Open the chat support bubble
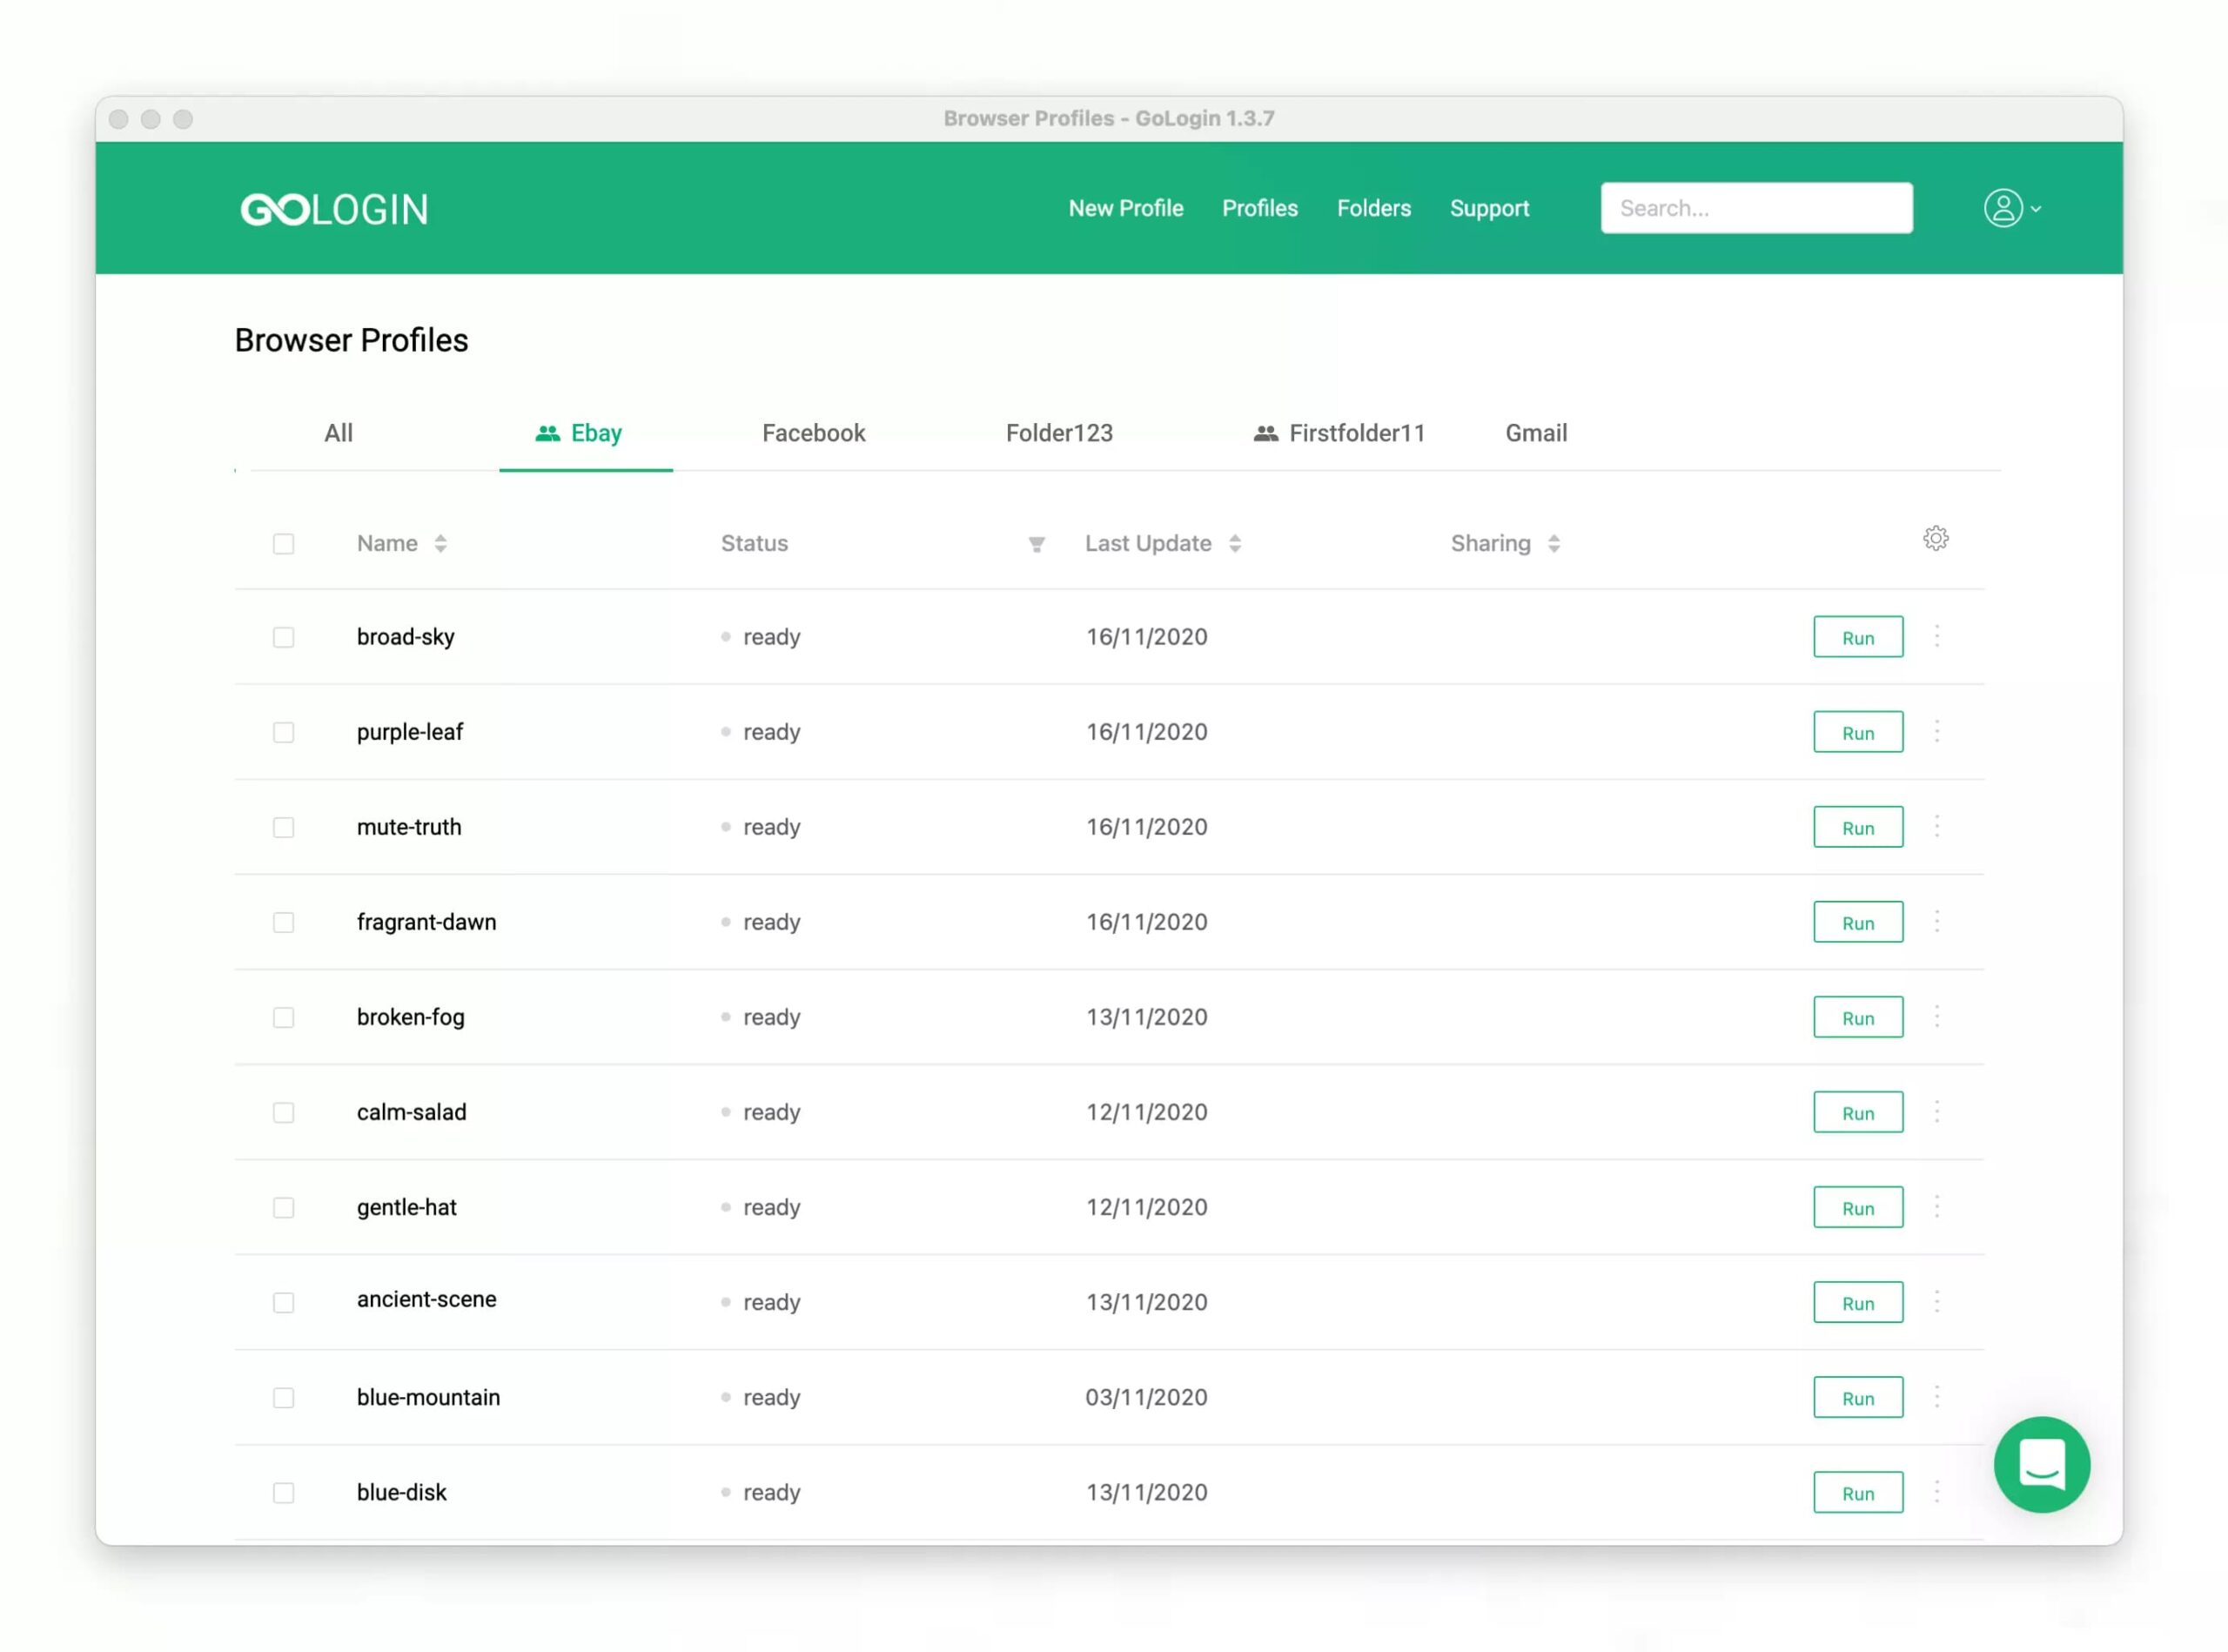The width and height of the screenshot is (2228, 1652). pyautogui.click(x=2041, y=1464)
